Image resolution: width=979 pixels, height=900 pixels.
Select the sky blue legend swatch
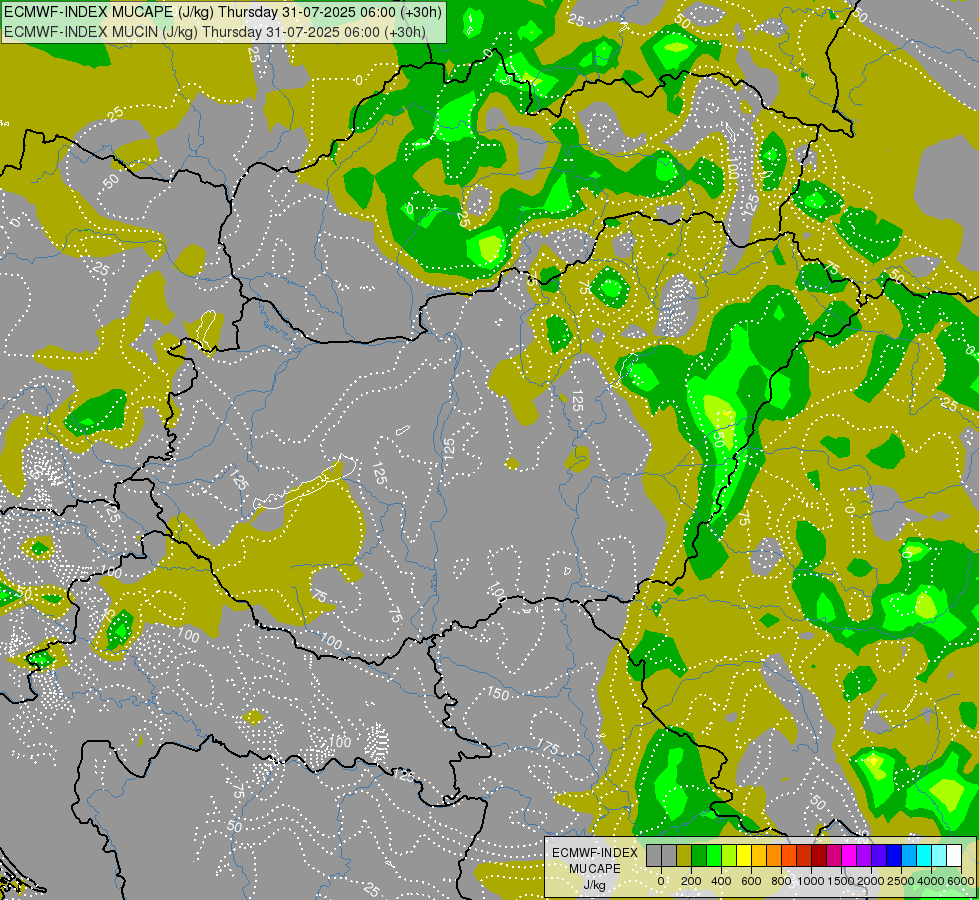[x=910, y=855]
